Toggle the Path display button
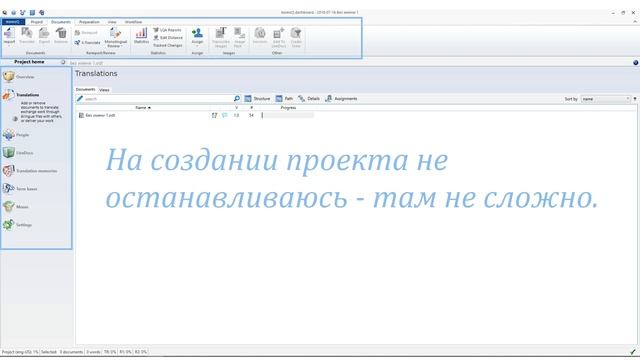 (x=284, y=99)
